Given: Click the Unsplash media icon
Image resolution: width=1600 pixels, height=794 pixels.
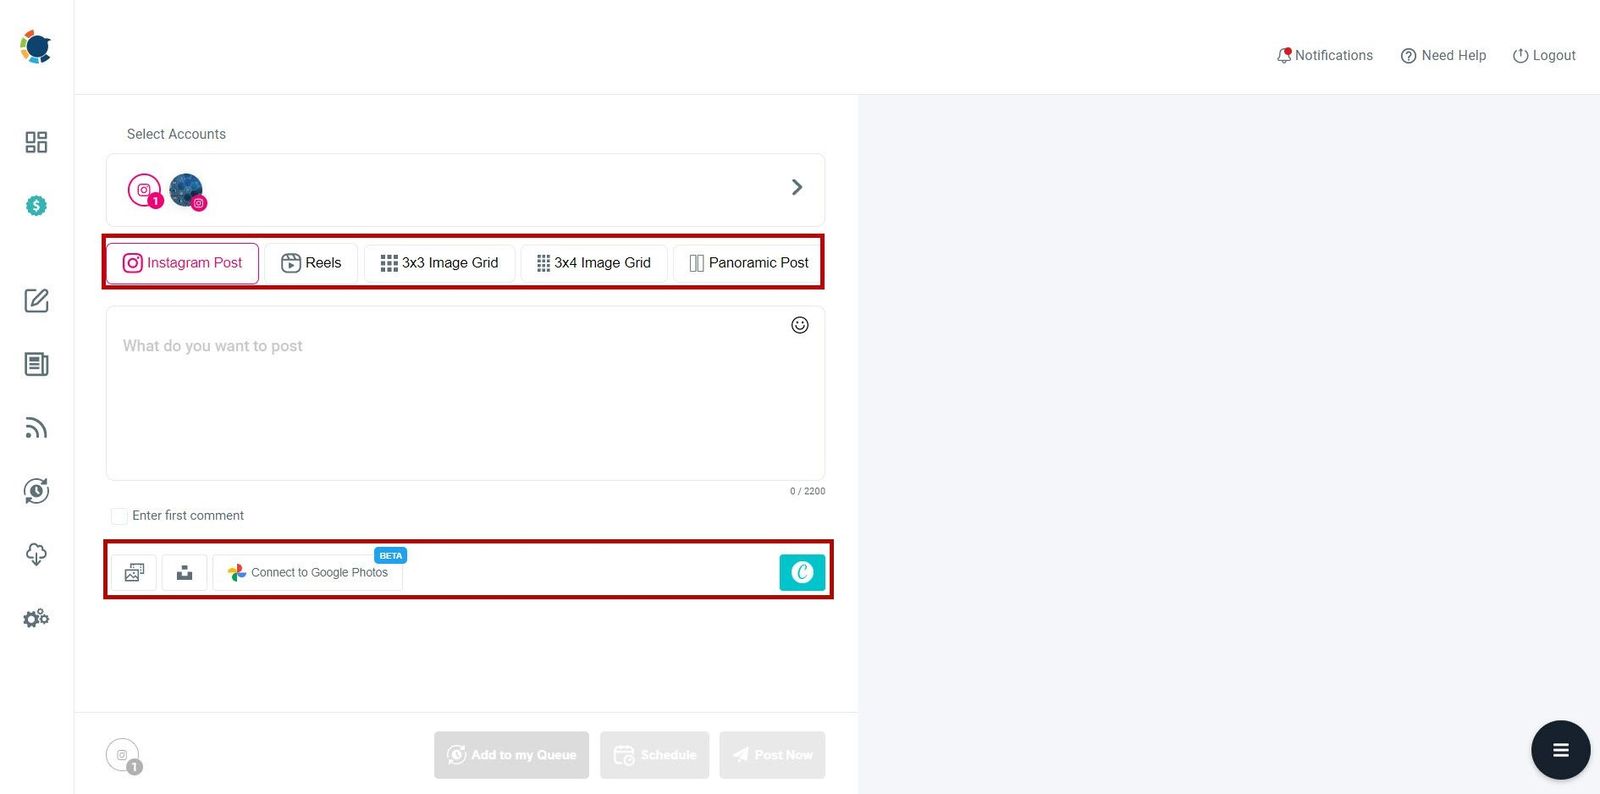Looking at the screenshot, I should point(184,573).
